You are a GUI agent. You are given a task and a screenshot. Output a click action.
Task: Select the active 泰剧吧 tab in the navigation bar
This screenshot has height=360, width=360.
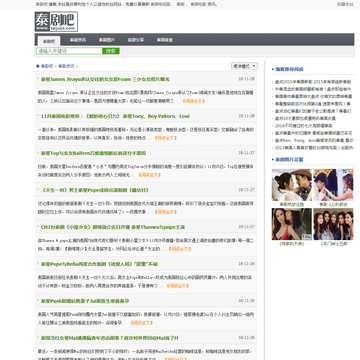49,41
